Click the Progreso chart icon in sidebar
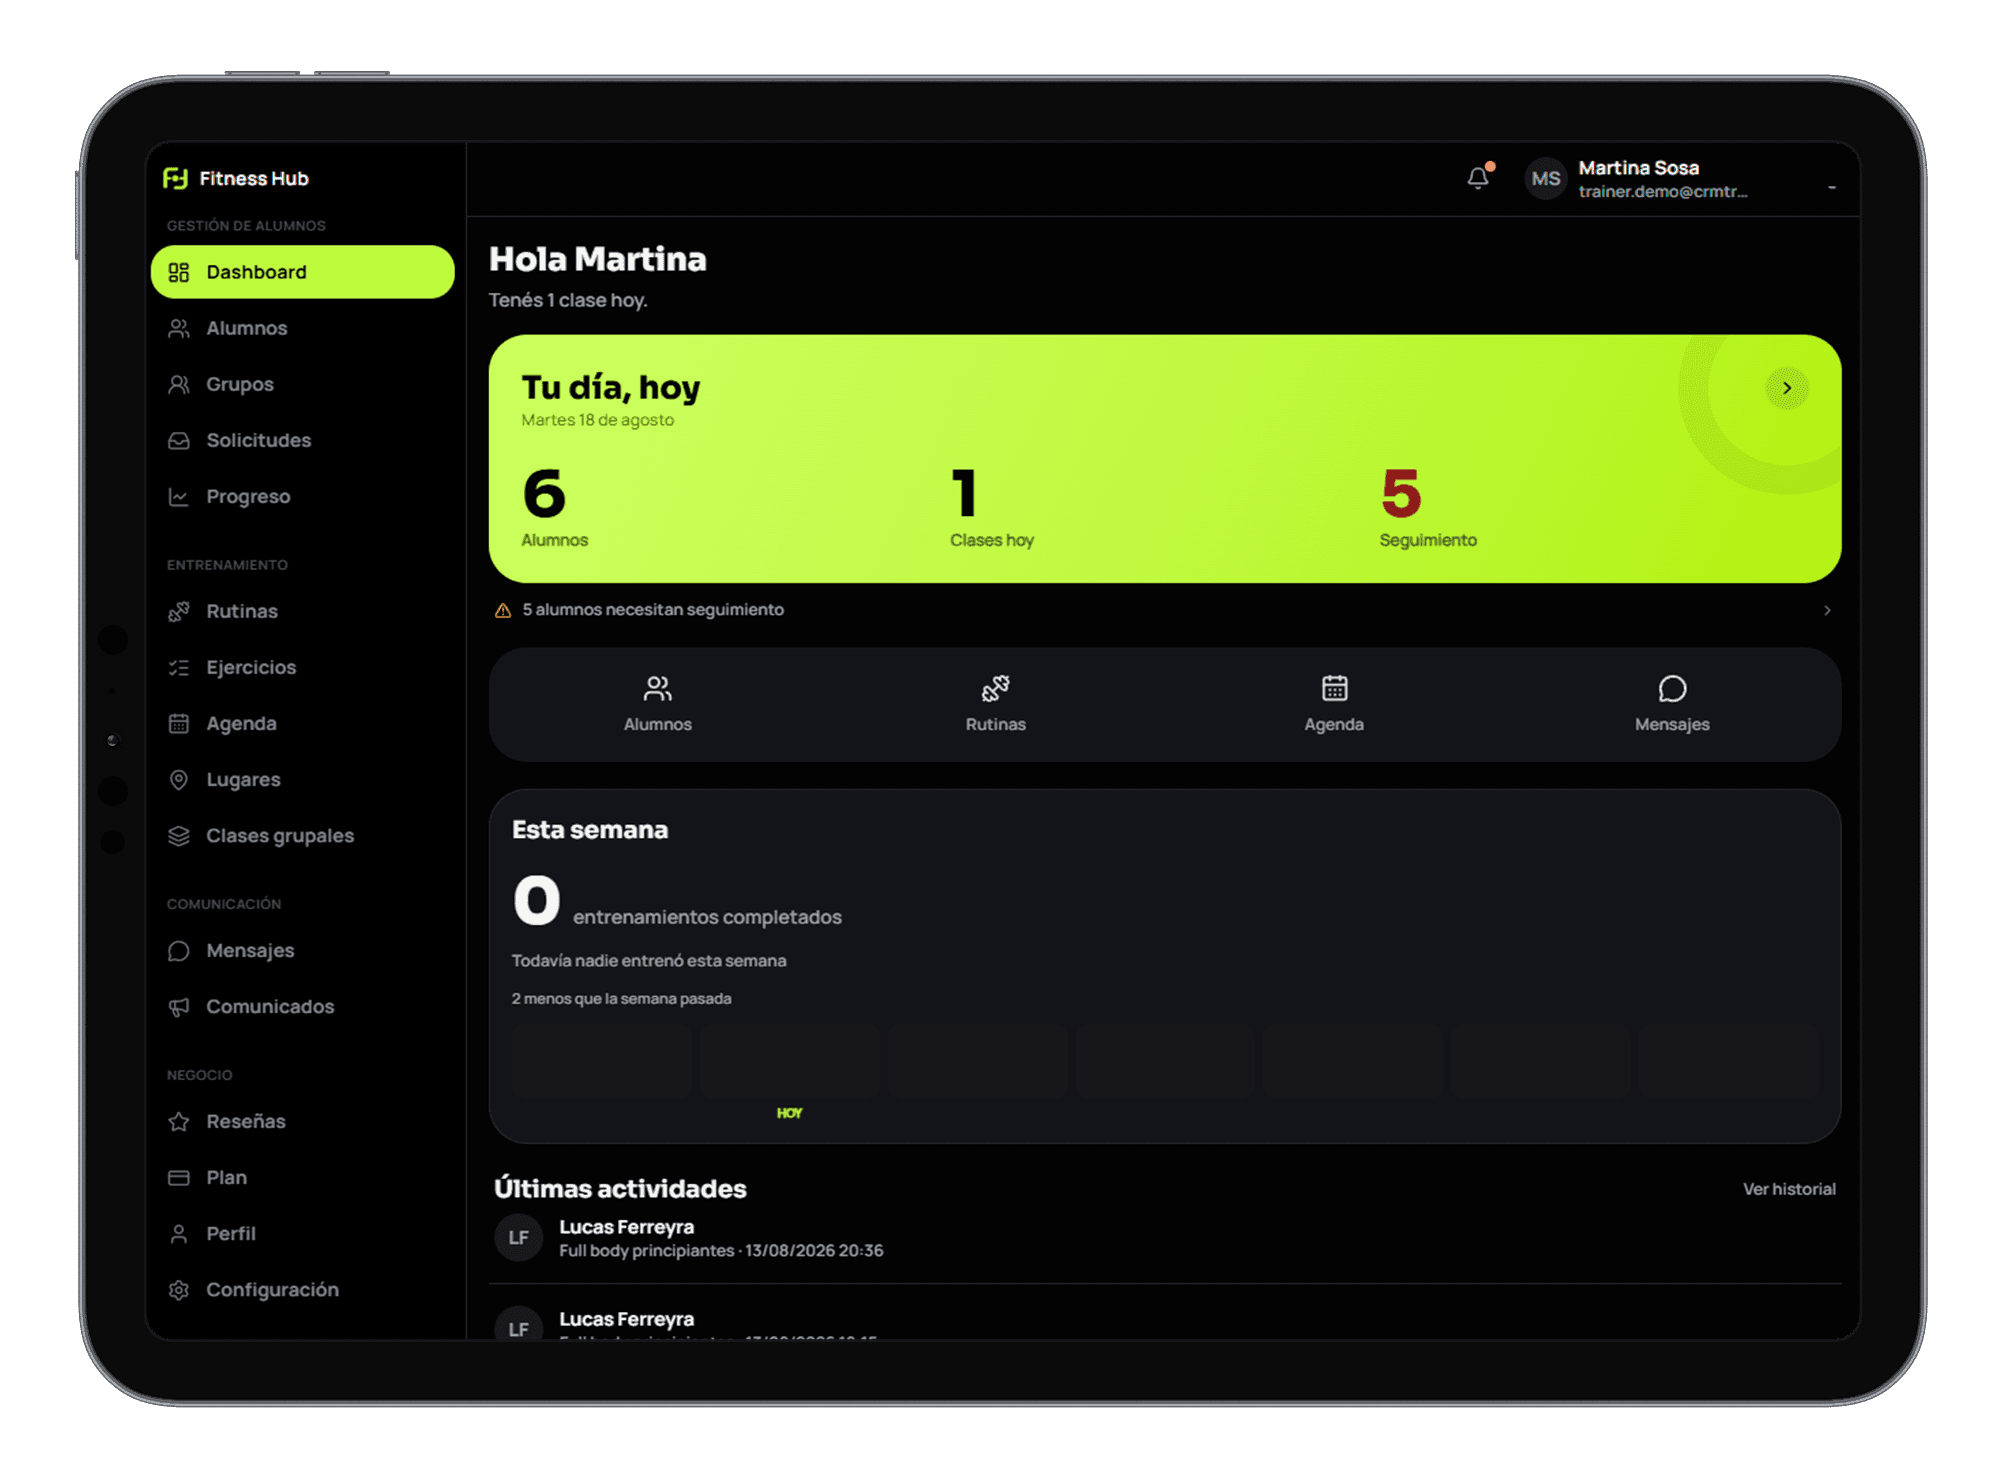 (179, 496)
